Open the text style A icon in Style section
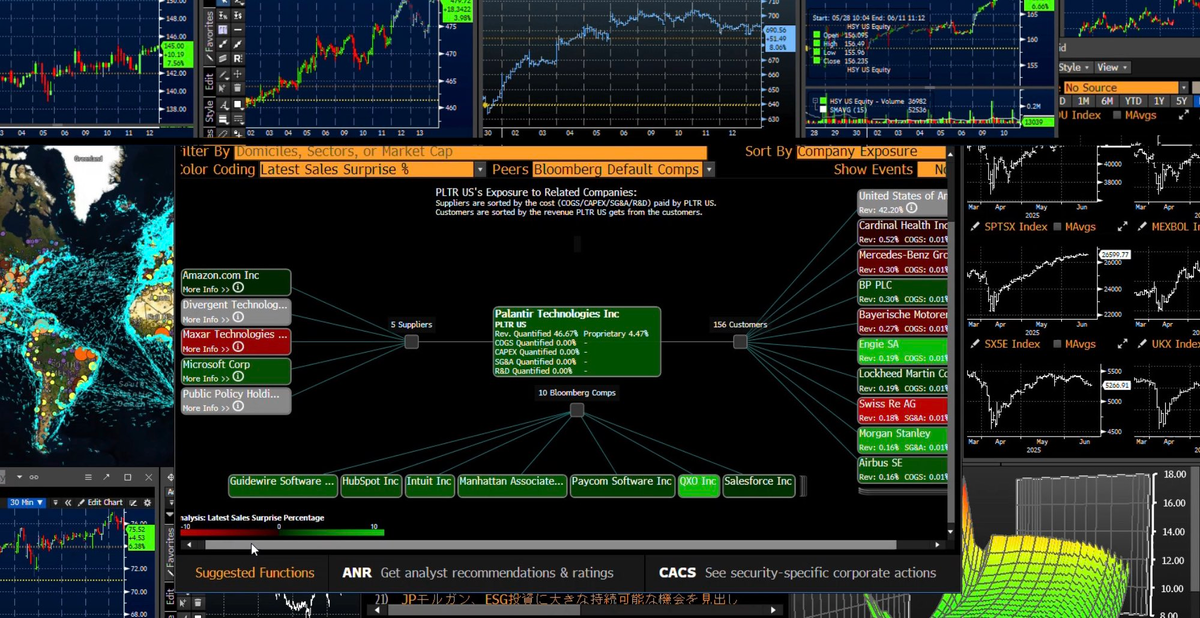1200x618 pixels. (223, 105)
